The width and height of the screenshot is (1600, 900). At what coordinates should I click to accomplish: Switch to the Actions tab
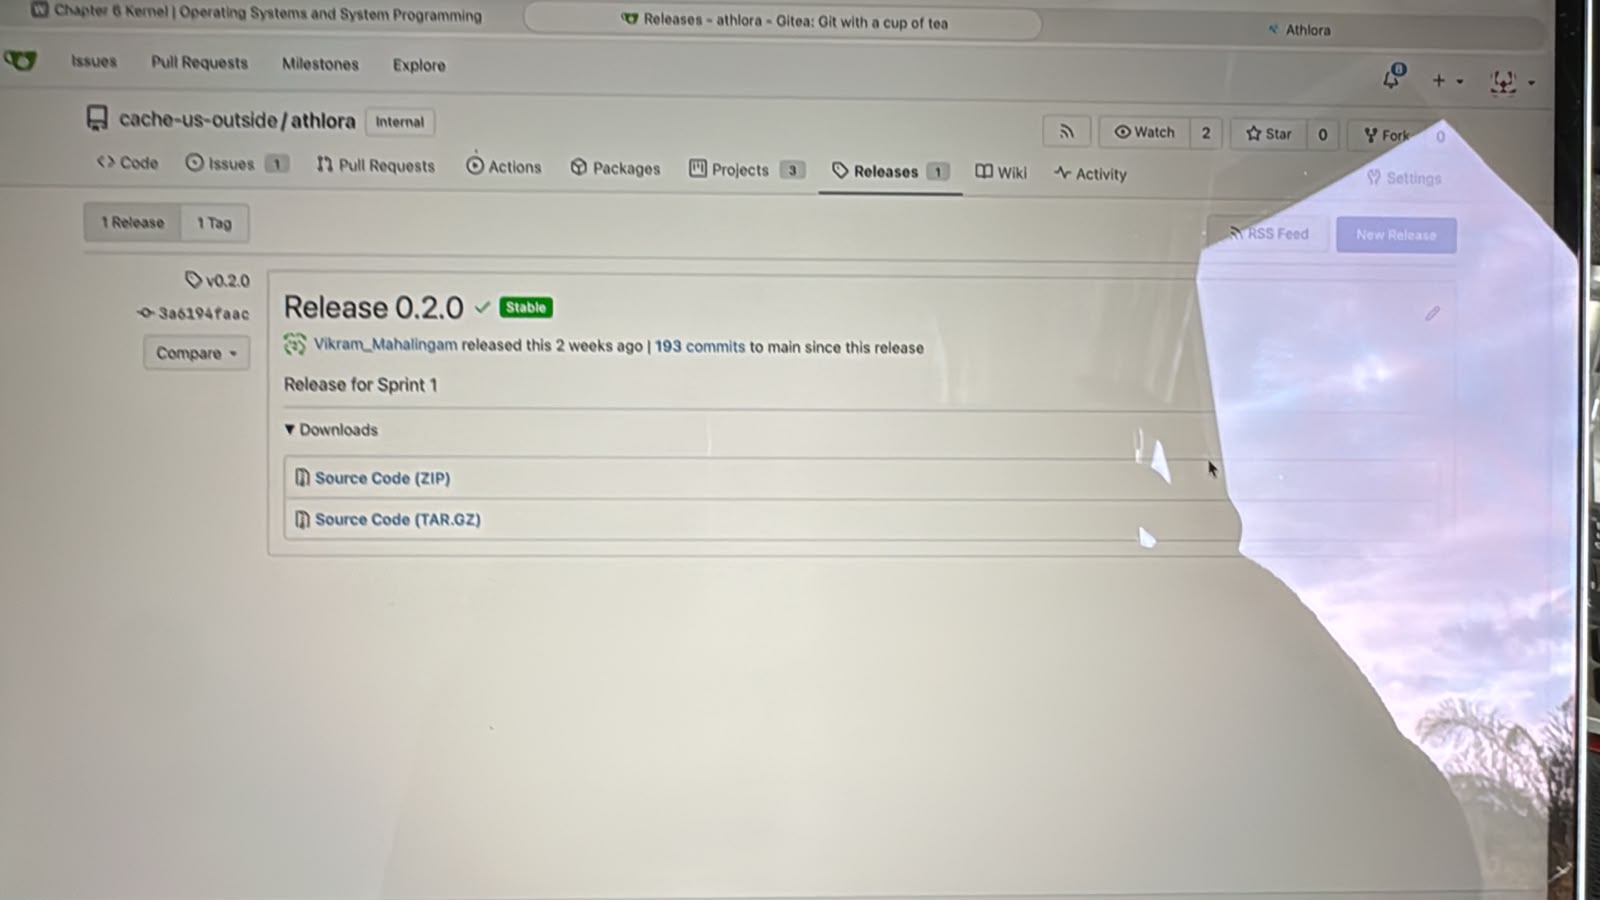point(504,167)
